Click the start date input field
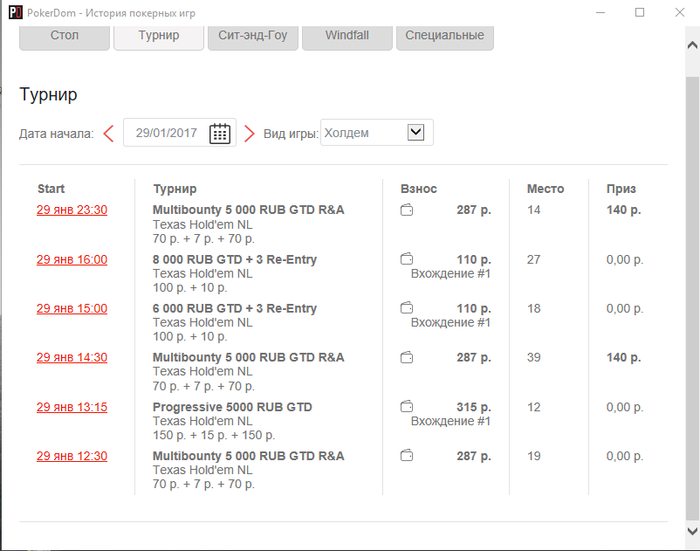This screenshot has width=700, height=551. pyautogui.click(x=179, y=133)
